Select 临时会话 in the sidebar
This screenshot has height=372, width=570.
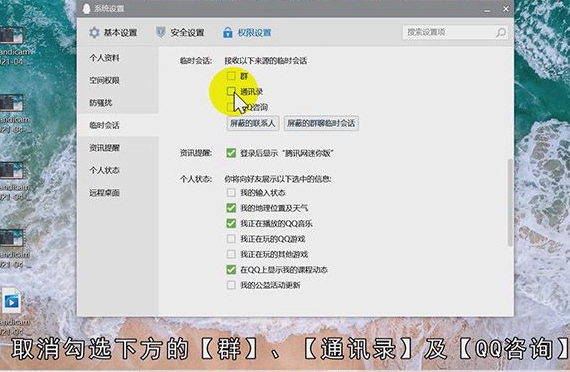pos(118,125)
